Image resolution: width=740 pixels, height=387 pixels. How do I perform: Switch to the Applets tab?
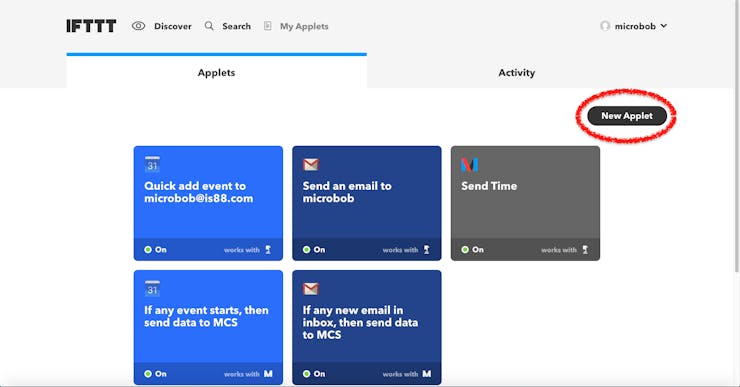[217, 72]
